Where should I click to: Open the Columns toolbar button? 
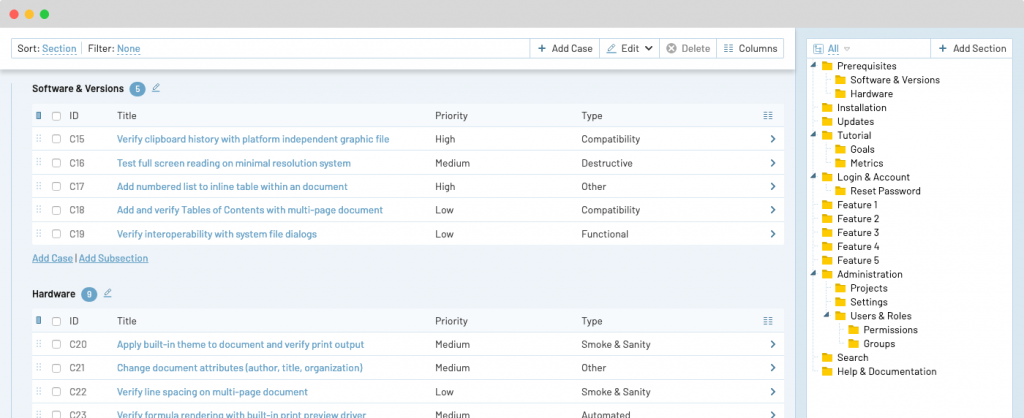point(750,48)
